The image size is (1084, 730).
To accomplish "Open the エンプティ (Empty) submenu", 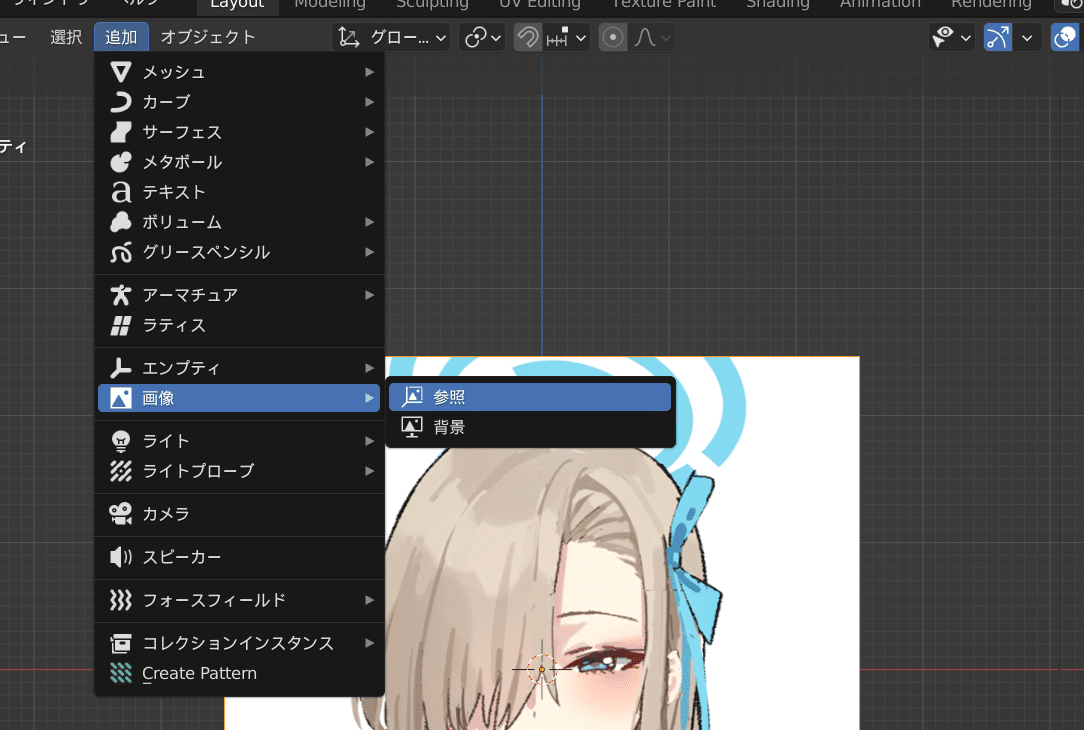I will click(x=239, y=368).
